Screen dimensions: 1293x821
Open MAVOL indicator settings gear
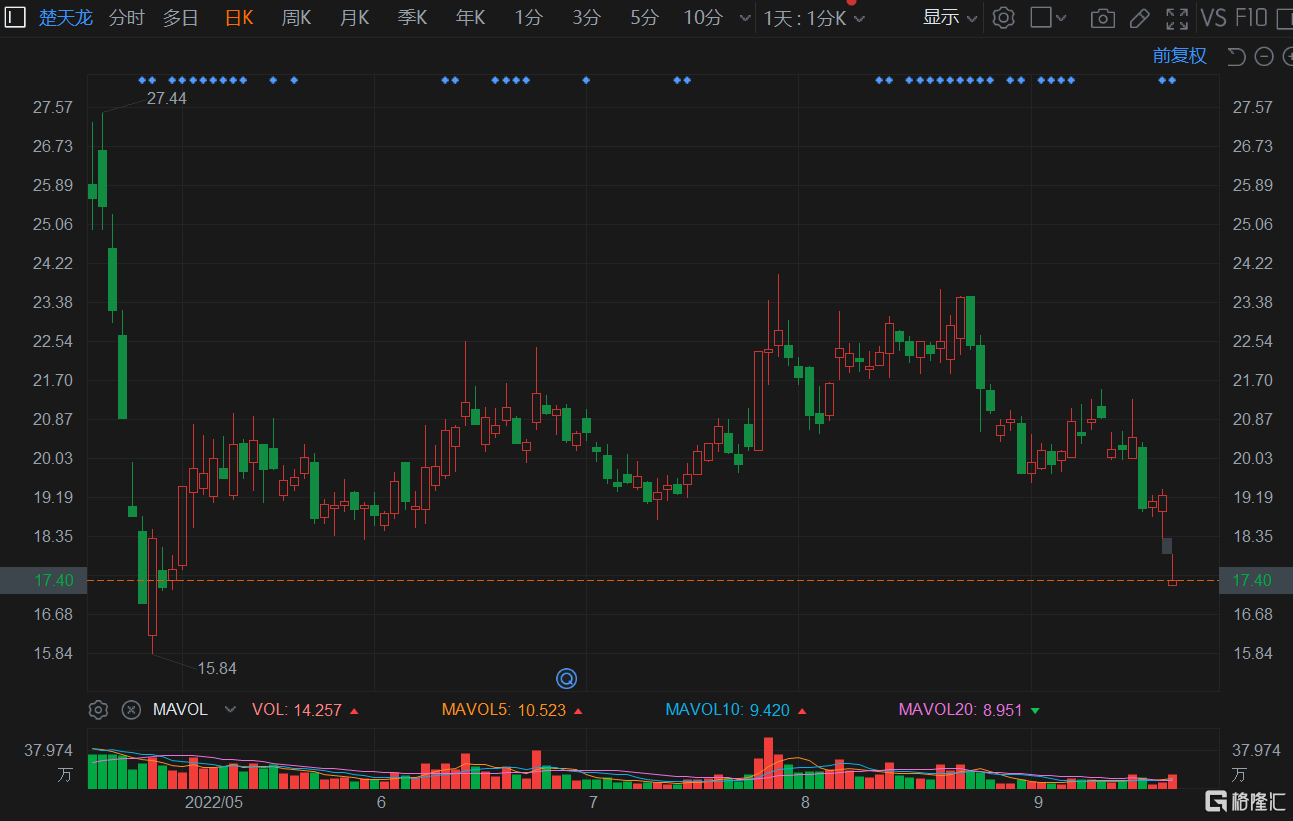98,710
